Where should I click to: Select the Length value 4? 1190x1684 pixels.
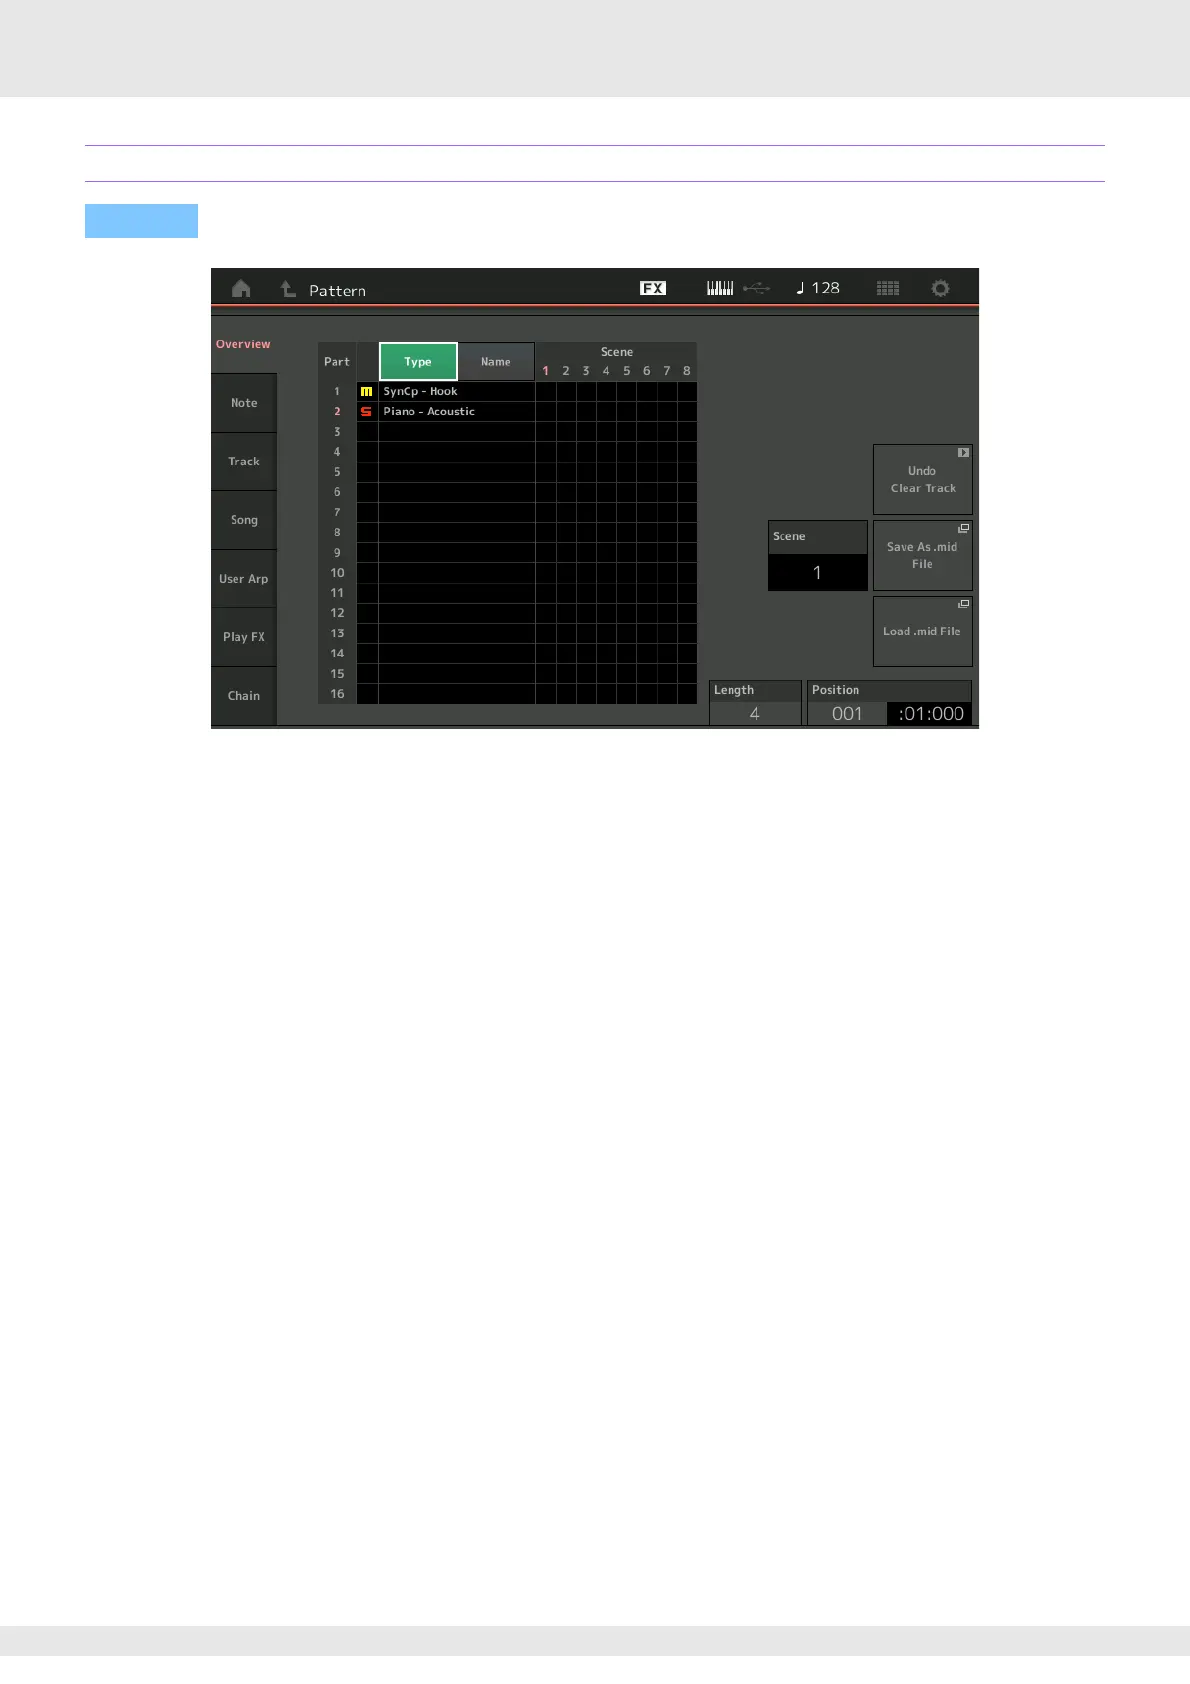(x=755, y=713)
